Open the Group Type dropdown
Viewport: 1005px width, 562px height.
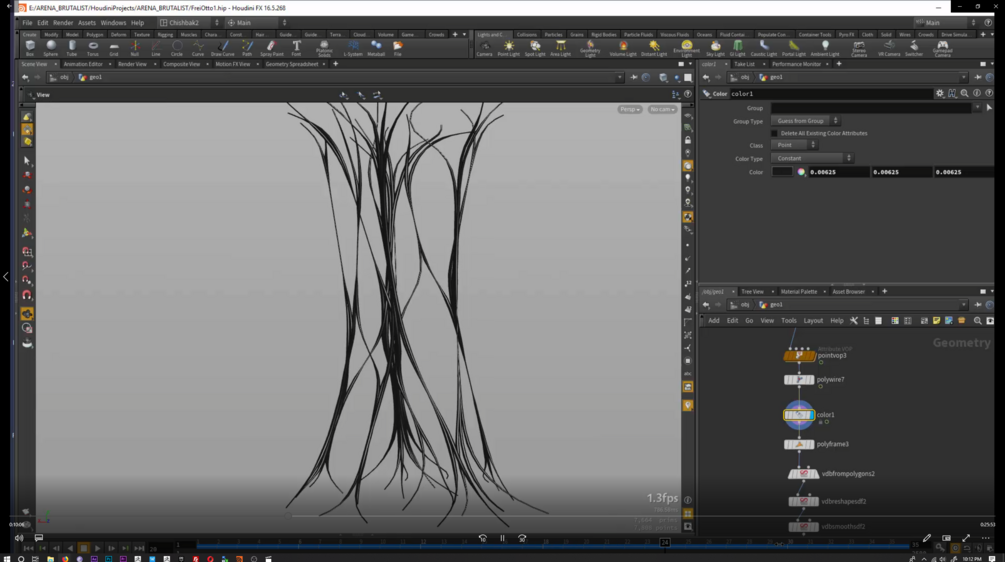point(805,121)
